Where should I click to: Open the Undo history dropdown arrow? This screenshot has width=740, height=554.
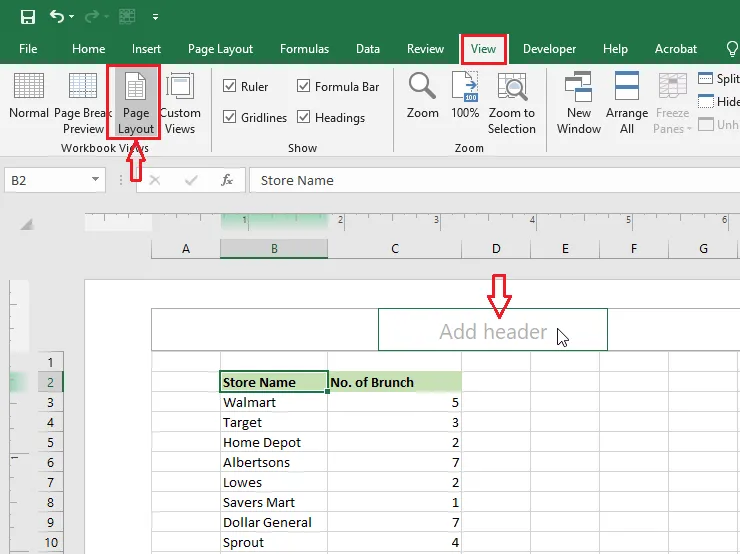pos(71,17)
